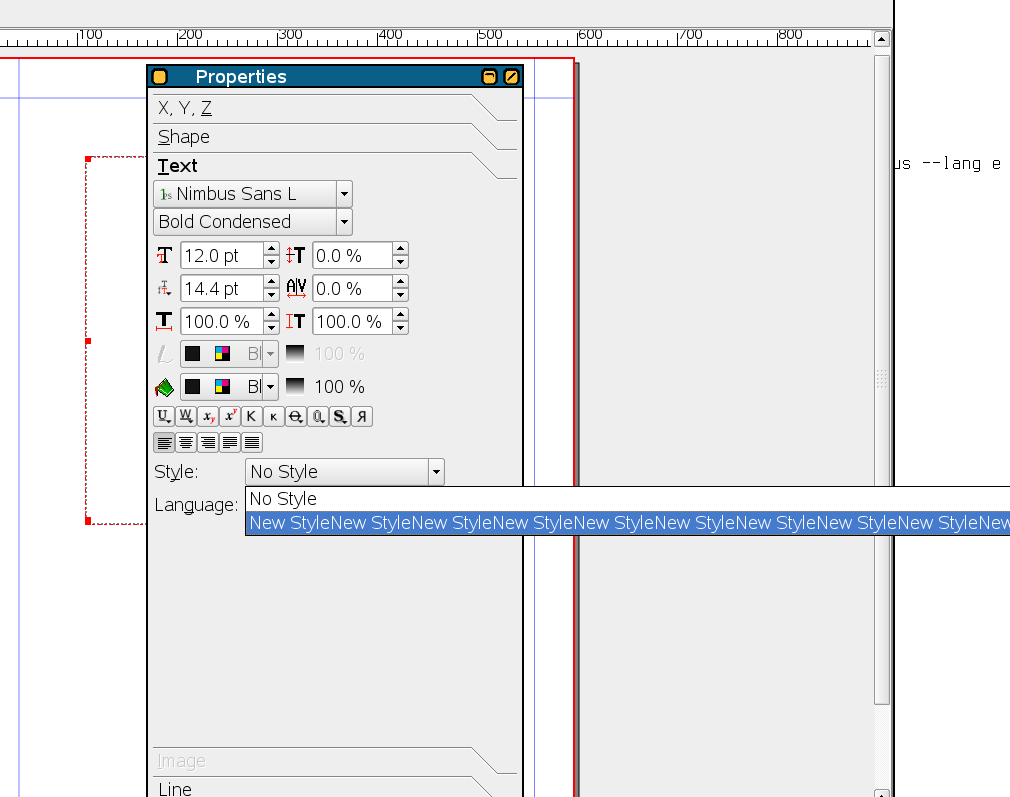Open the Shape tab
This screenshot has width=1010, height=797.
(184, 137)
